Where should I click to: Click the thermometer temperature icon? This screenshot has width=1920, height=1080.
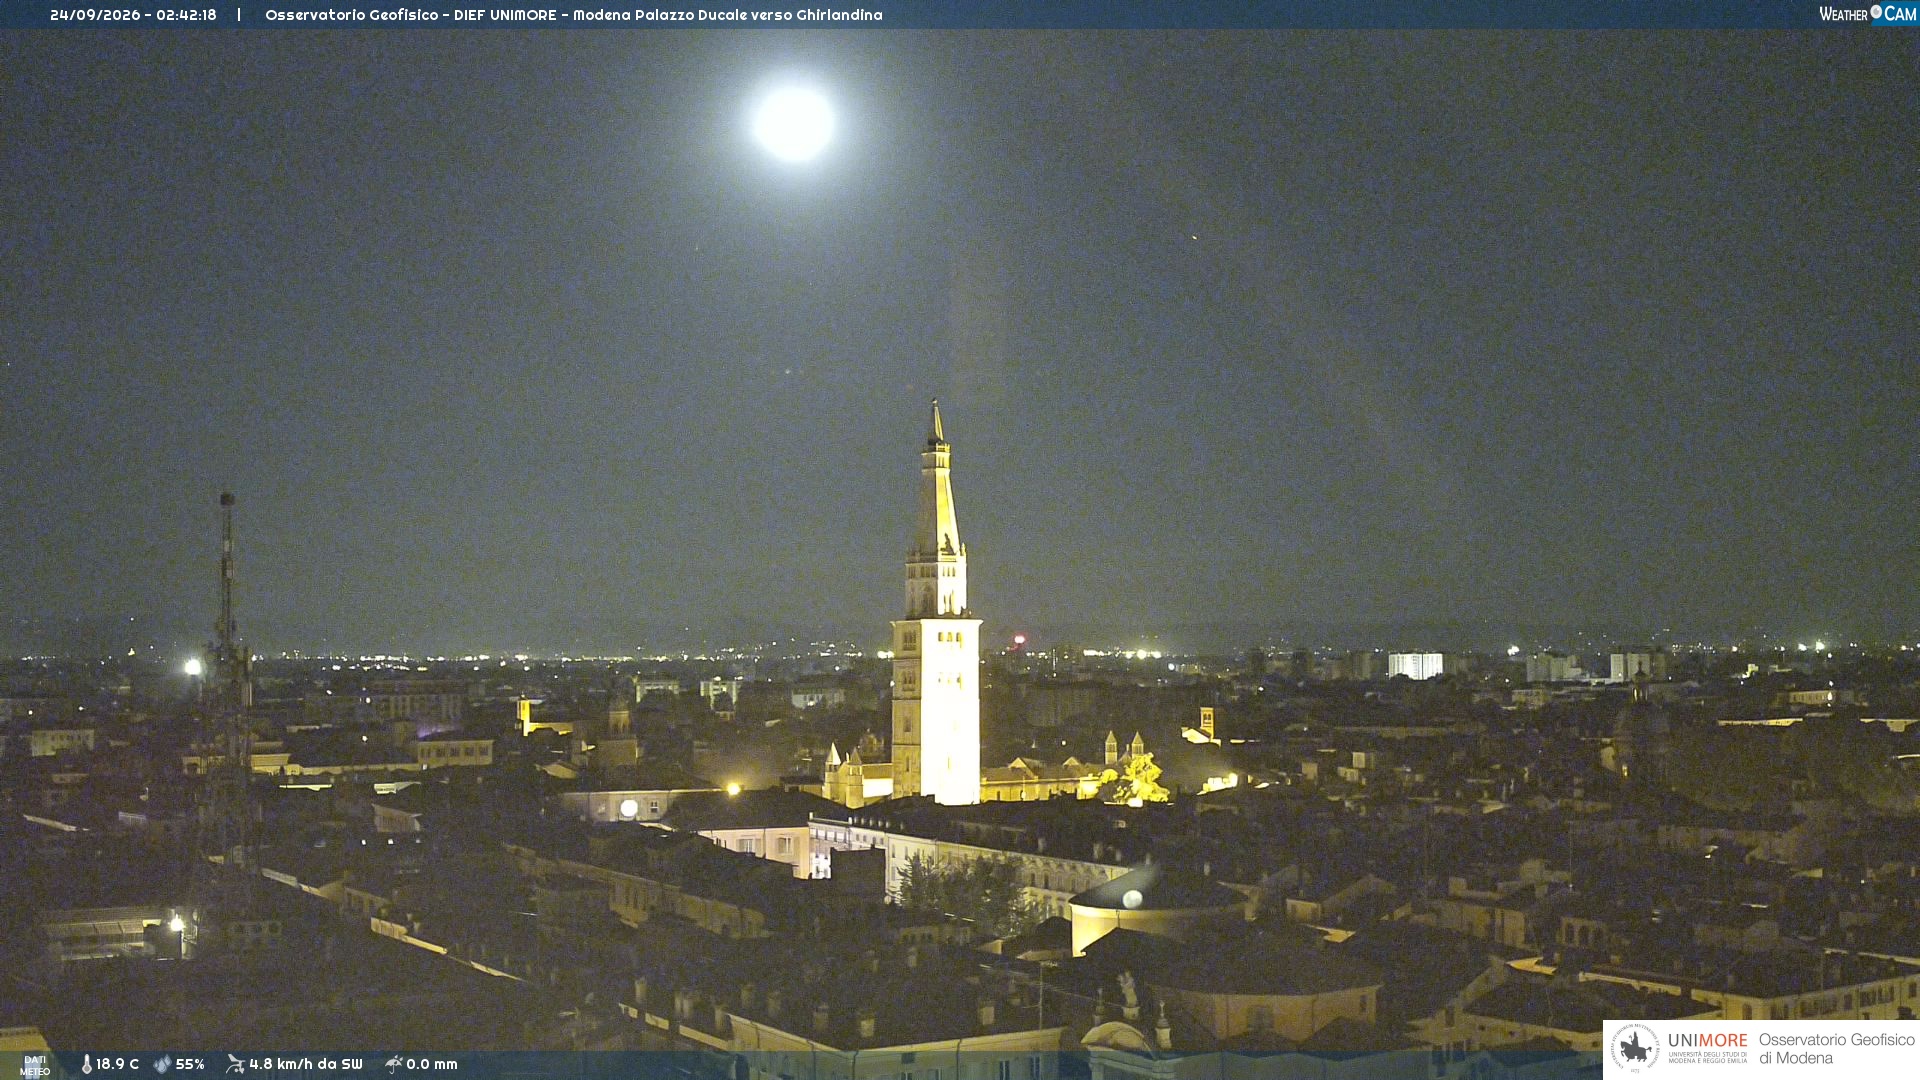(87, 1064)
